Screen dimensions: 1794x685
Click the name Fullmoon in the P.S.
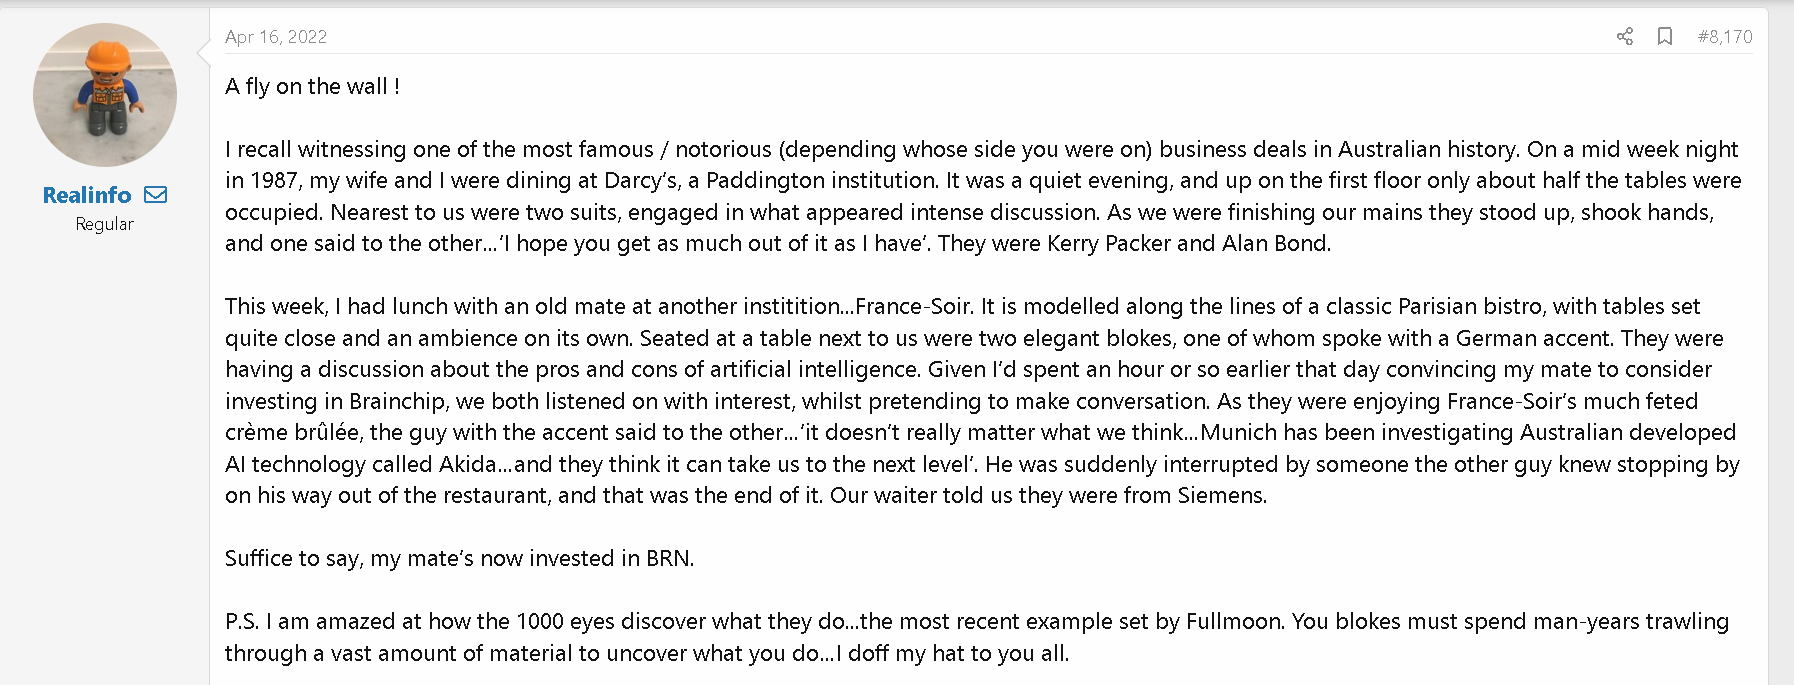tap(1234, 622)
